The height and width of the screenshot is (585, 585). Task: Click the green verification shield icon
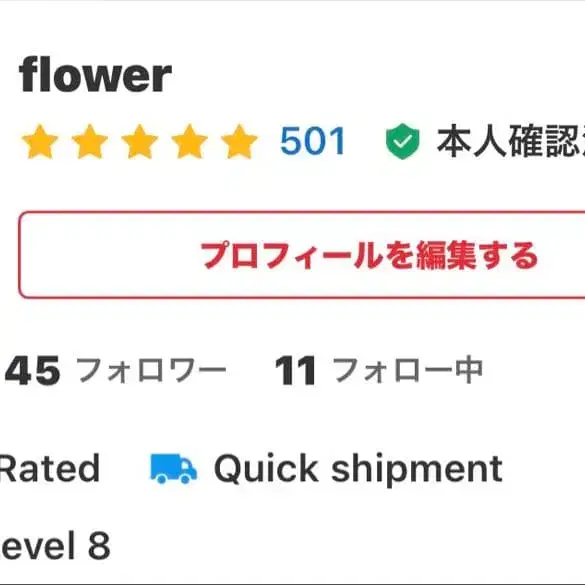pos(403,141)
